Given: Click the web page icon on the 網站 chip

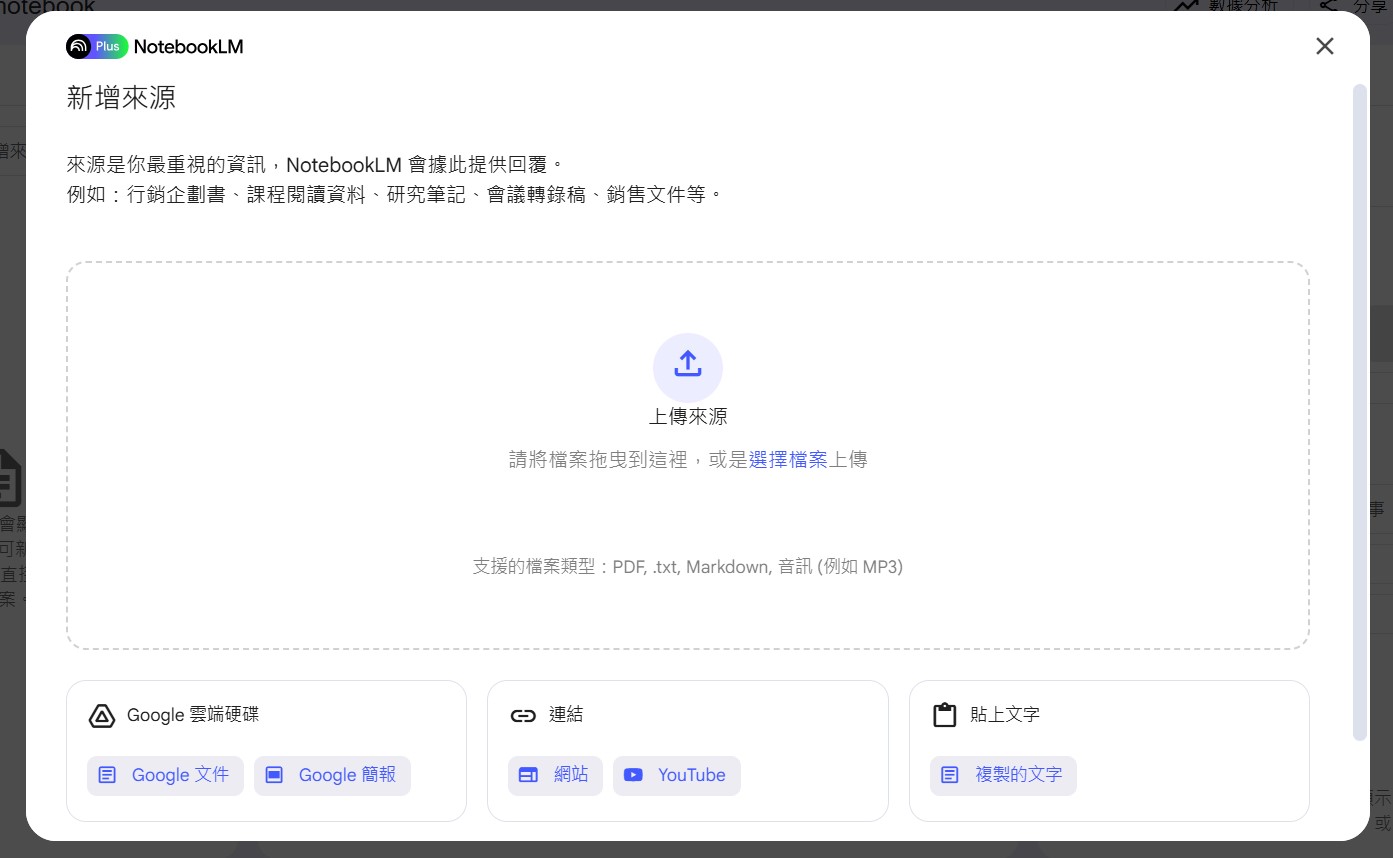Looking at the screenshot, I should point(528,775).
